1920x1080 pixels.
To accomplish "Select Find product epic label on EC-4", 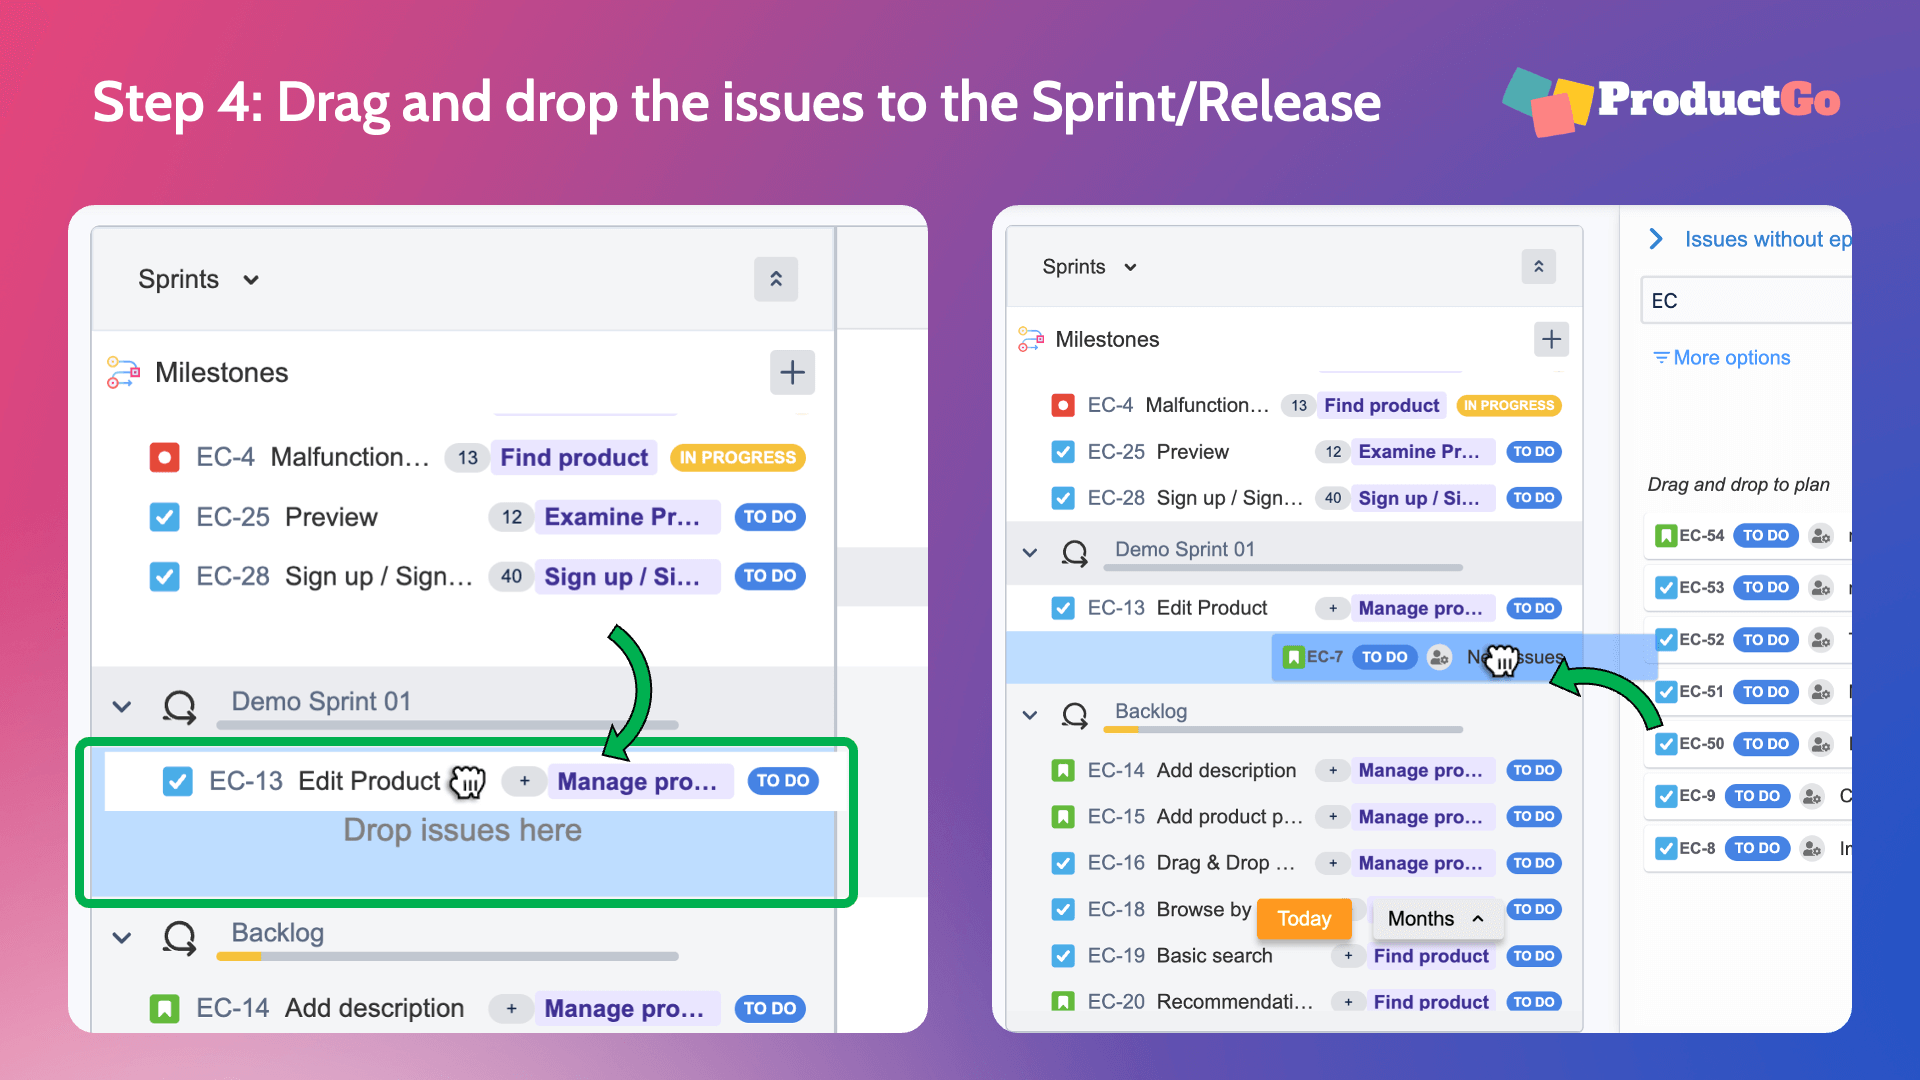I will [576, 456].
